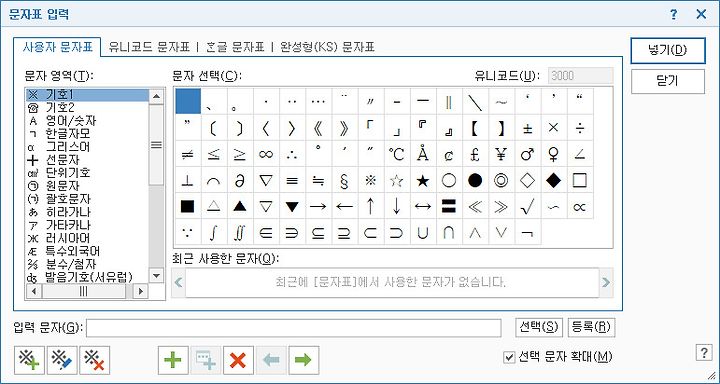Select 히라가나 in the list
Image resolution: width=720 pixels, height=384 pixels.
tap(87, 212)
